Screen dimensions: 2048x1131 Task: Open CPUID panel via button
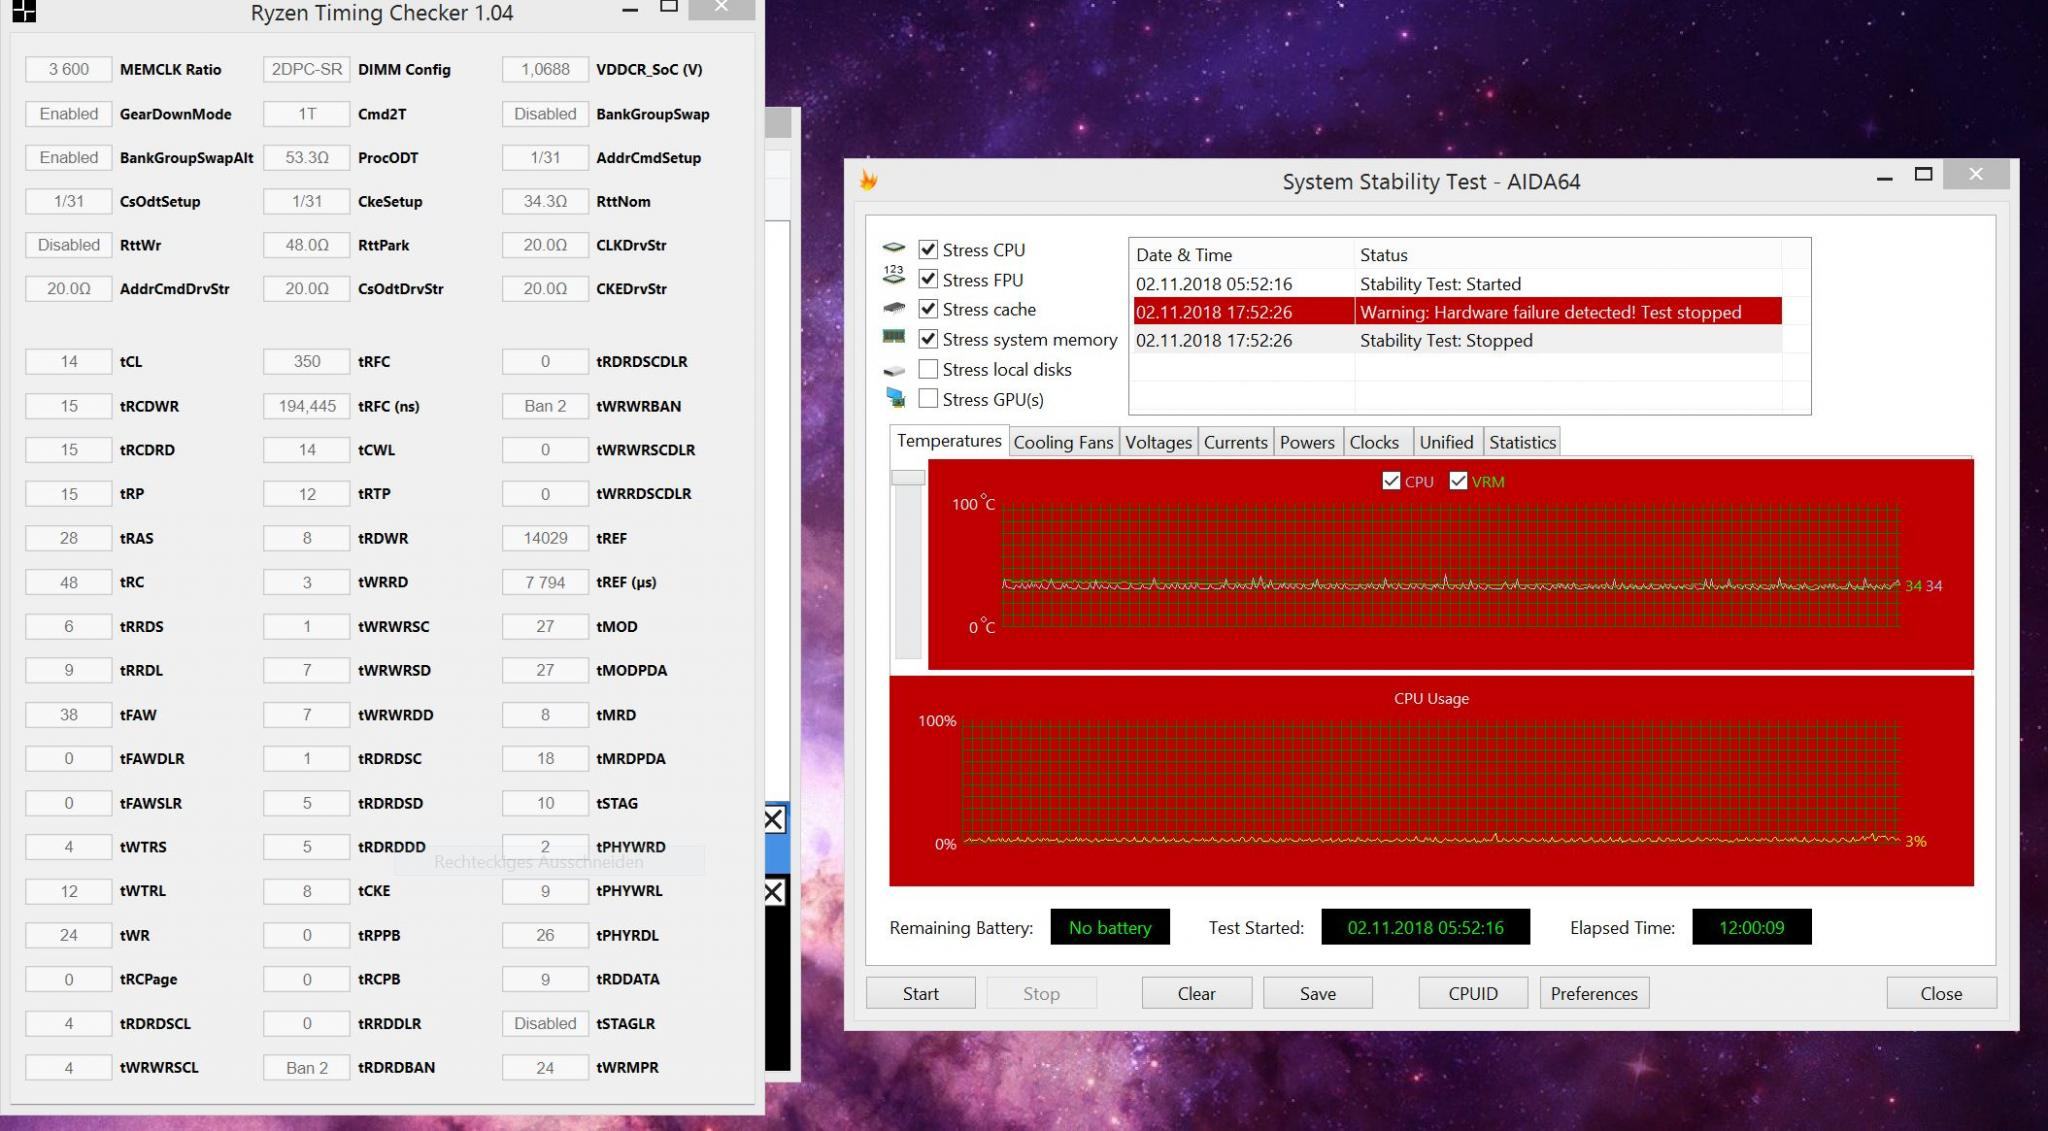pyautogui.click(x=1473, y=993)
